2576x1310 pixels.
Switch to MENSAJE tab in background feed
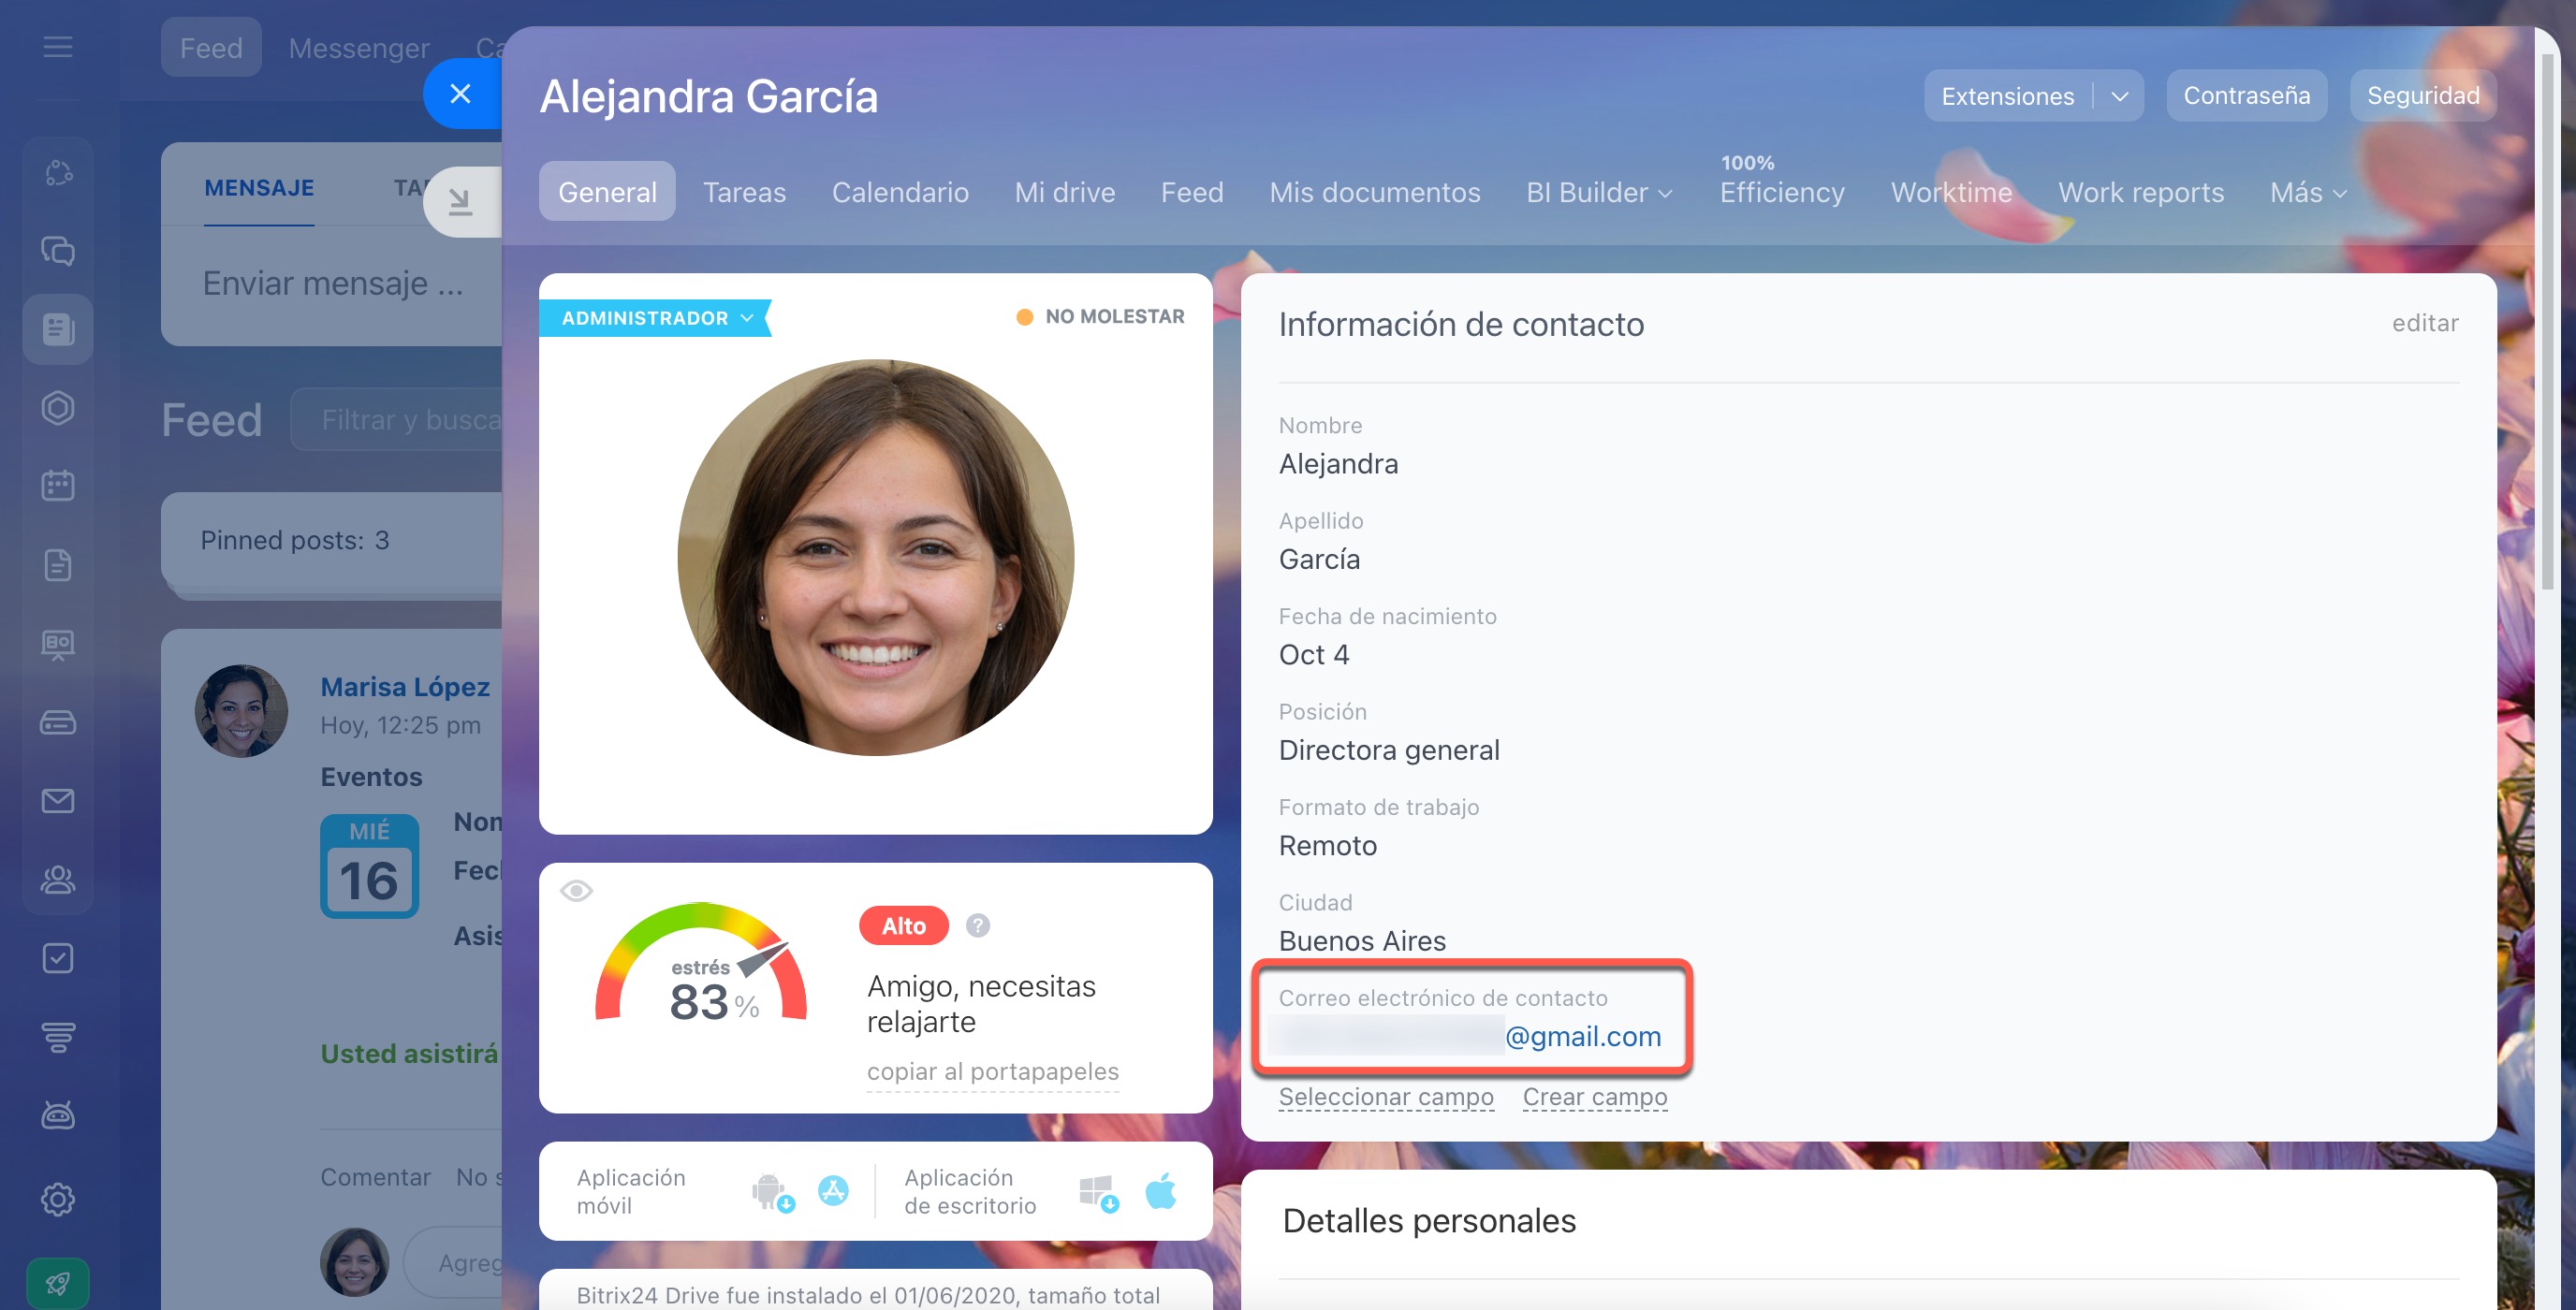[x=259, y=188]
